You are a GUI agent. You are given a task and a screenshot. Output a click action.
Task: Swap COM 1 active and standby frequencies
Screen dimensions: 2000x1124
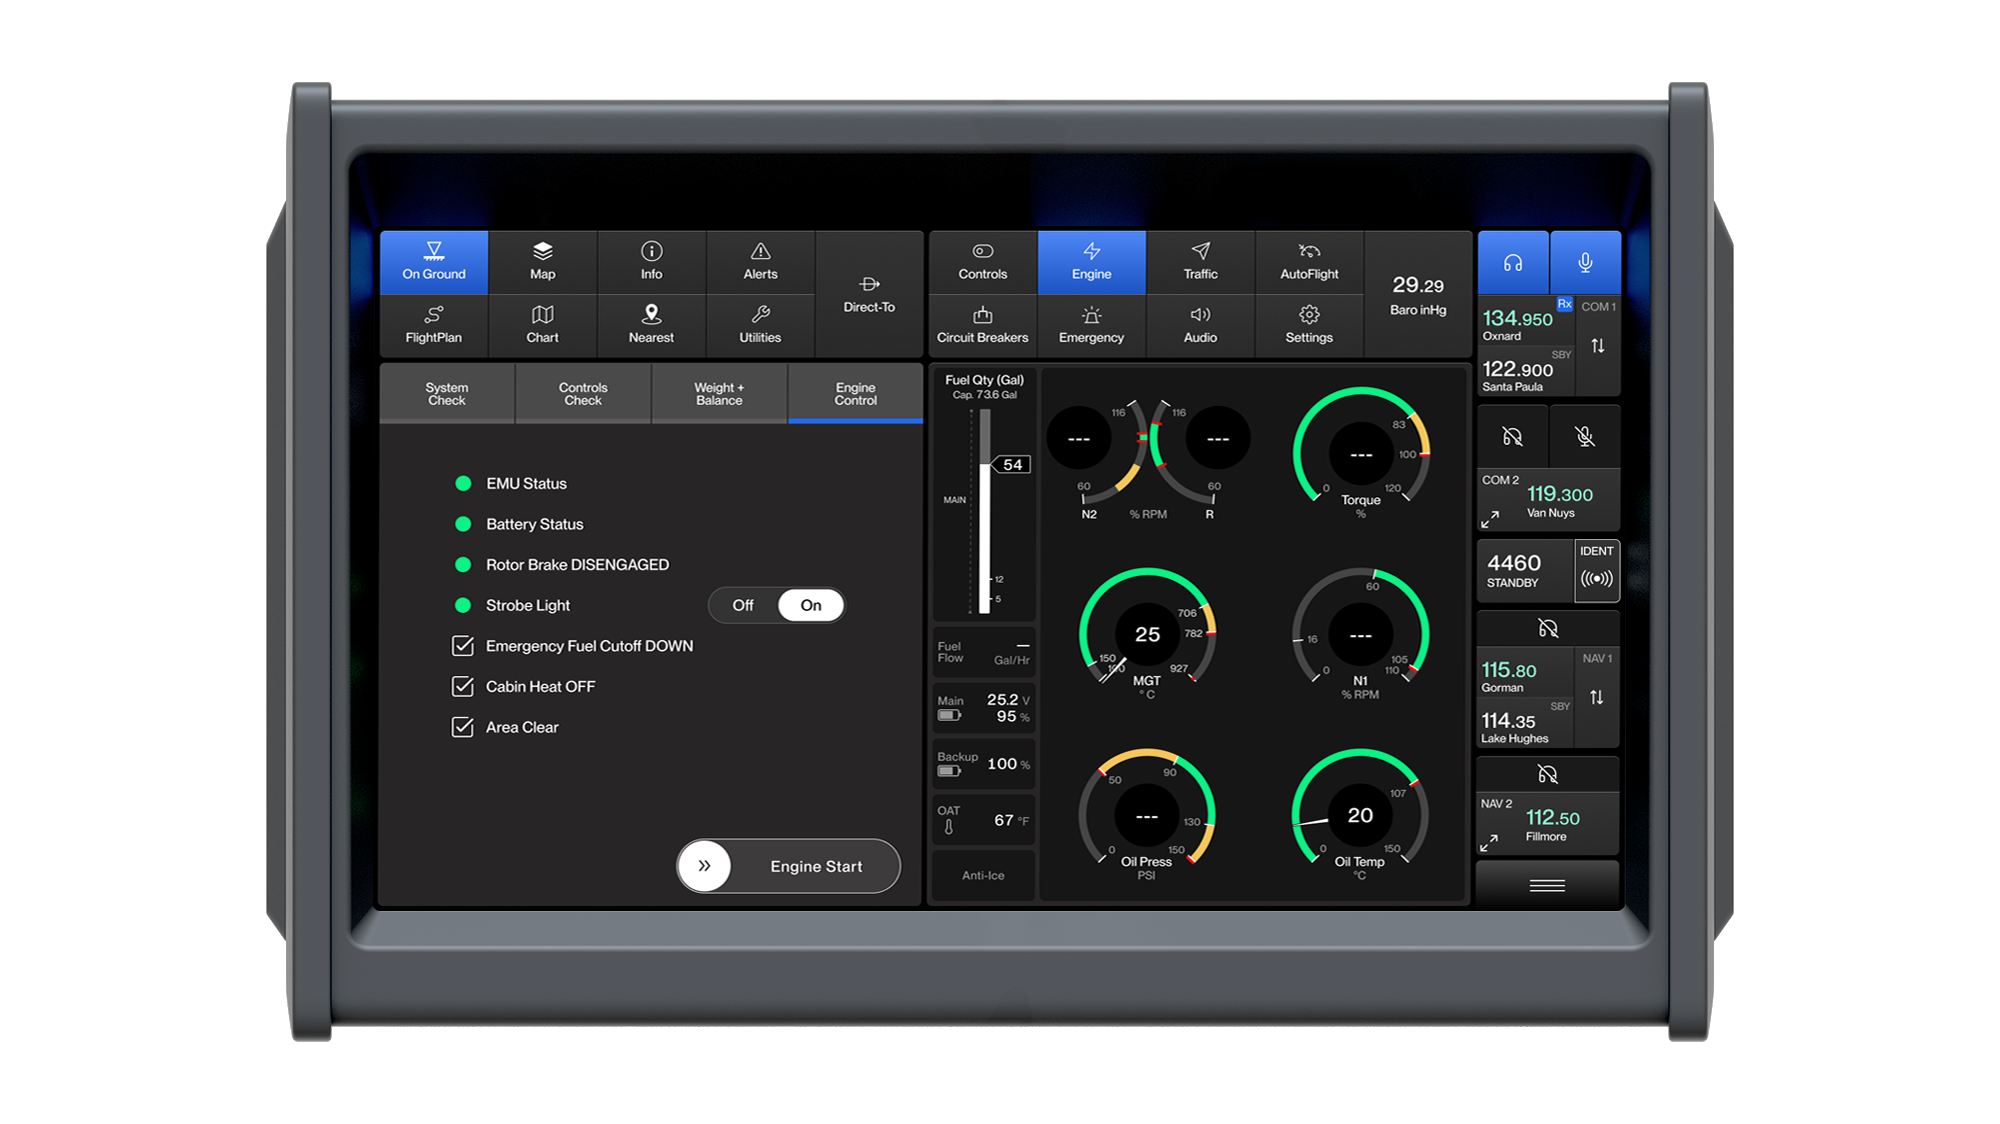point(1598,346)
